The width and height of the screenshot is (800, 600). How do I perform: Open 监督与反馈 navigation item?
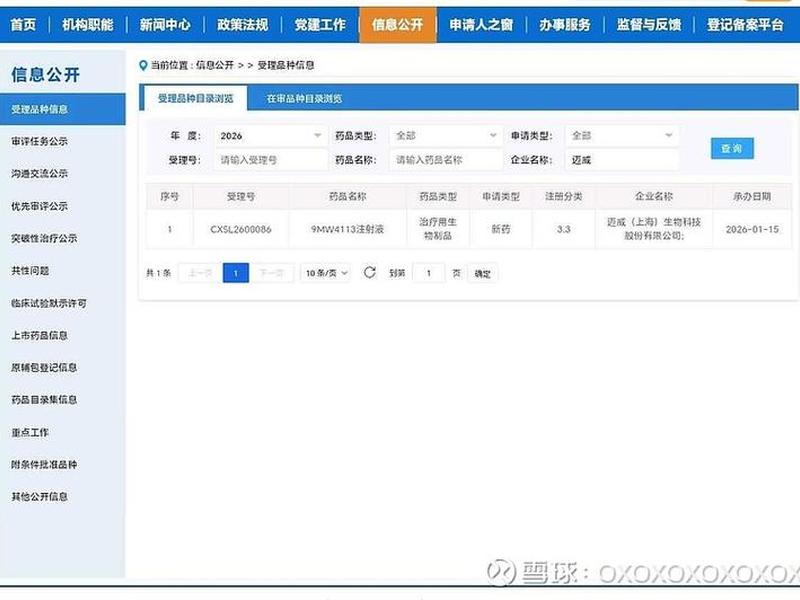pos(649,24)
